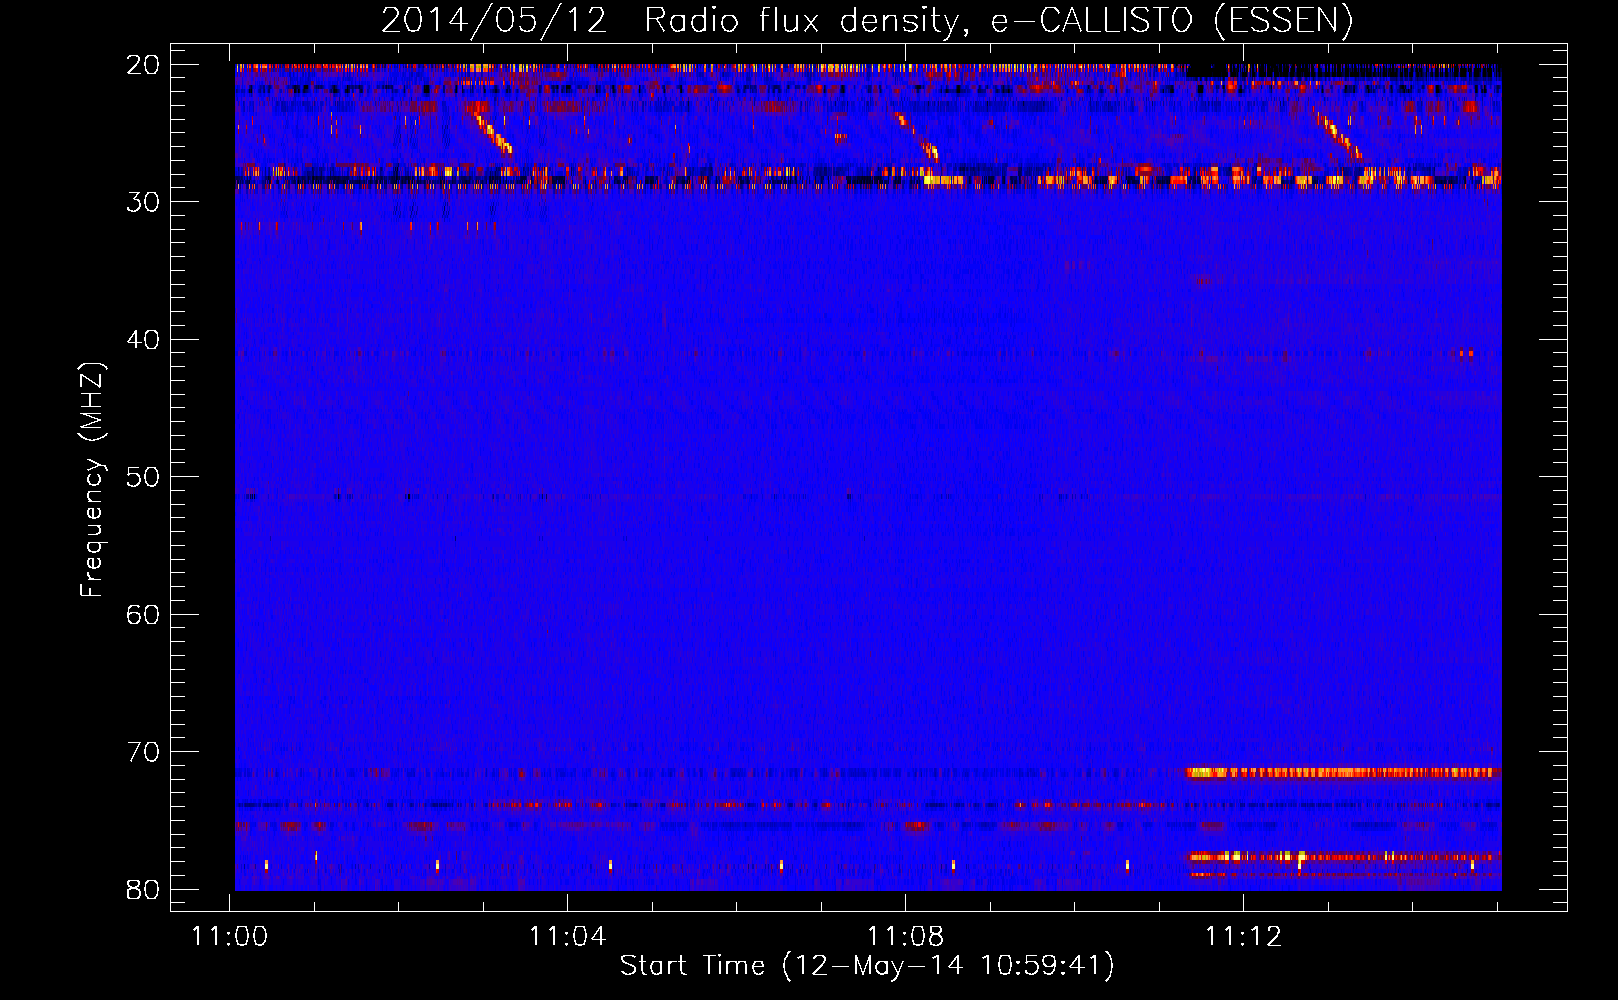The width and height of the screenshot is (1618, 1000).
Task: Click the '60' frequency tick label
Action: 143,614
